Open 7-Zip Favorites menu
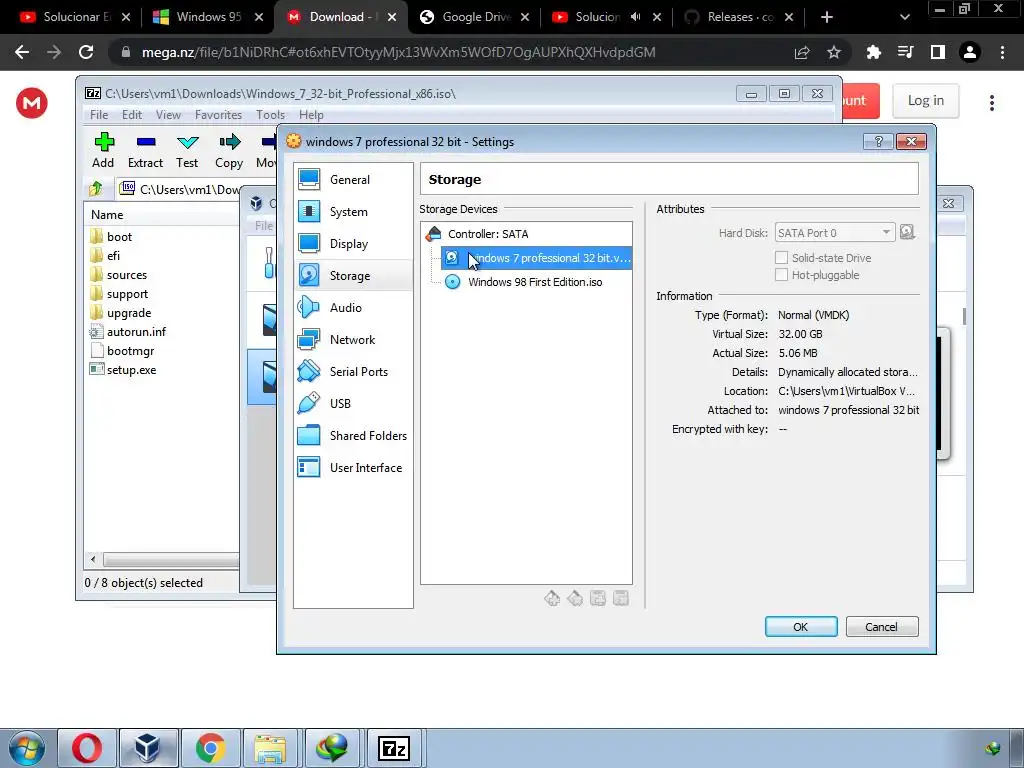Image resolution: width=1024 pixels, height=768 pixels. [x=218, y=115]
